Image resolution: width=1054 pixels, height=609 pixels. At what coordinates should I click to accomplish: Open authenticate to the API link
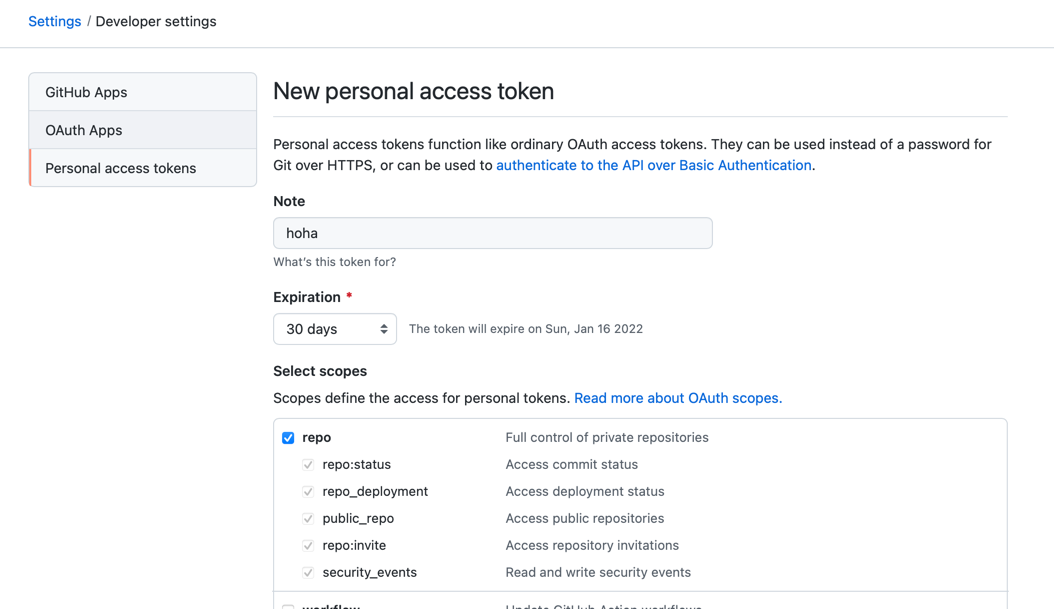[653, 165]
